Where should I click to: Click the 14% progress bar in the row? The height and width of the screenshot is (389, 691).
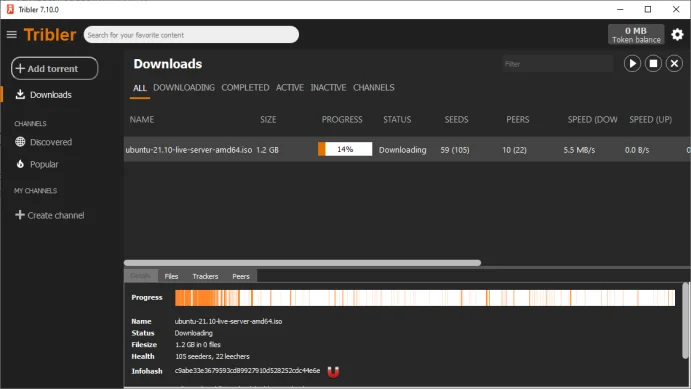pos(345,149)
